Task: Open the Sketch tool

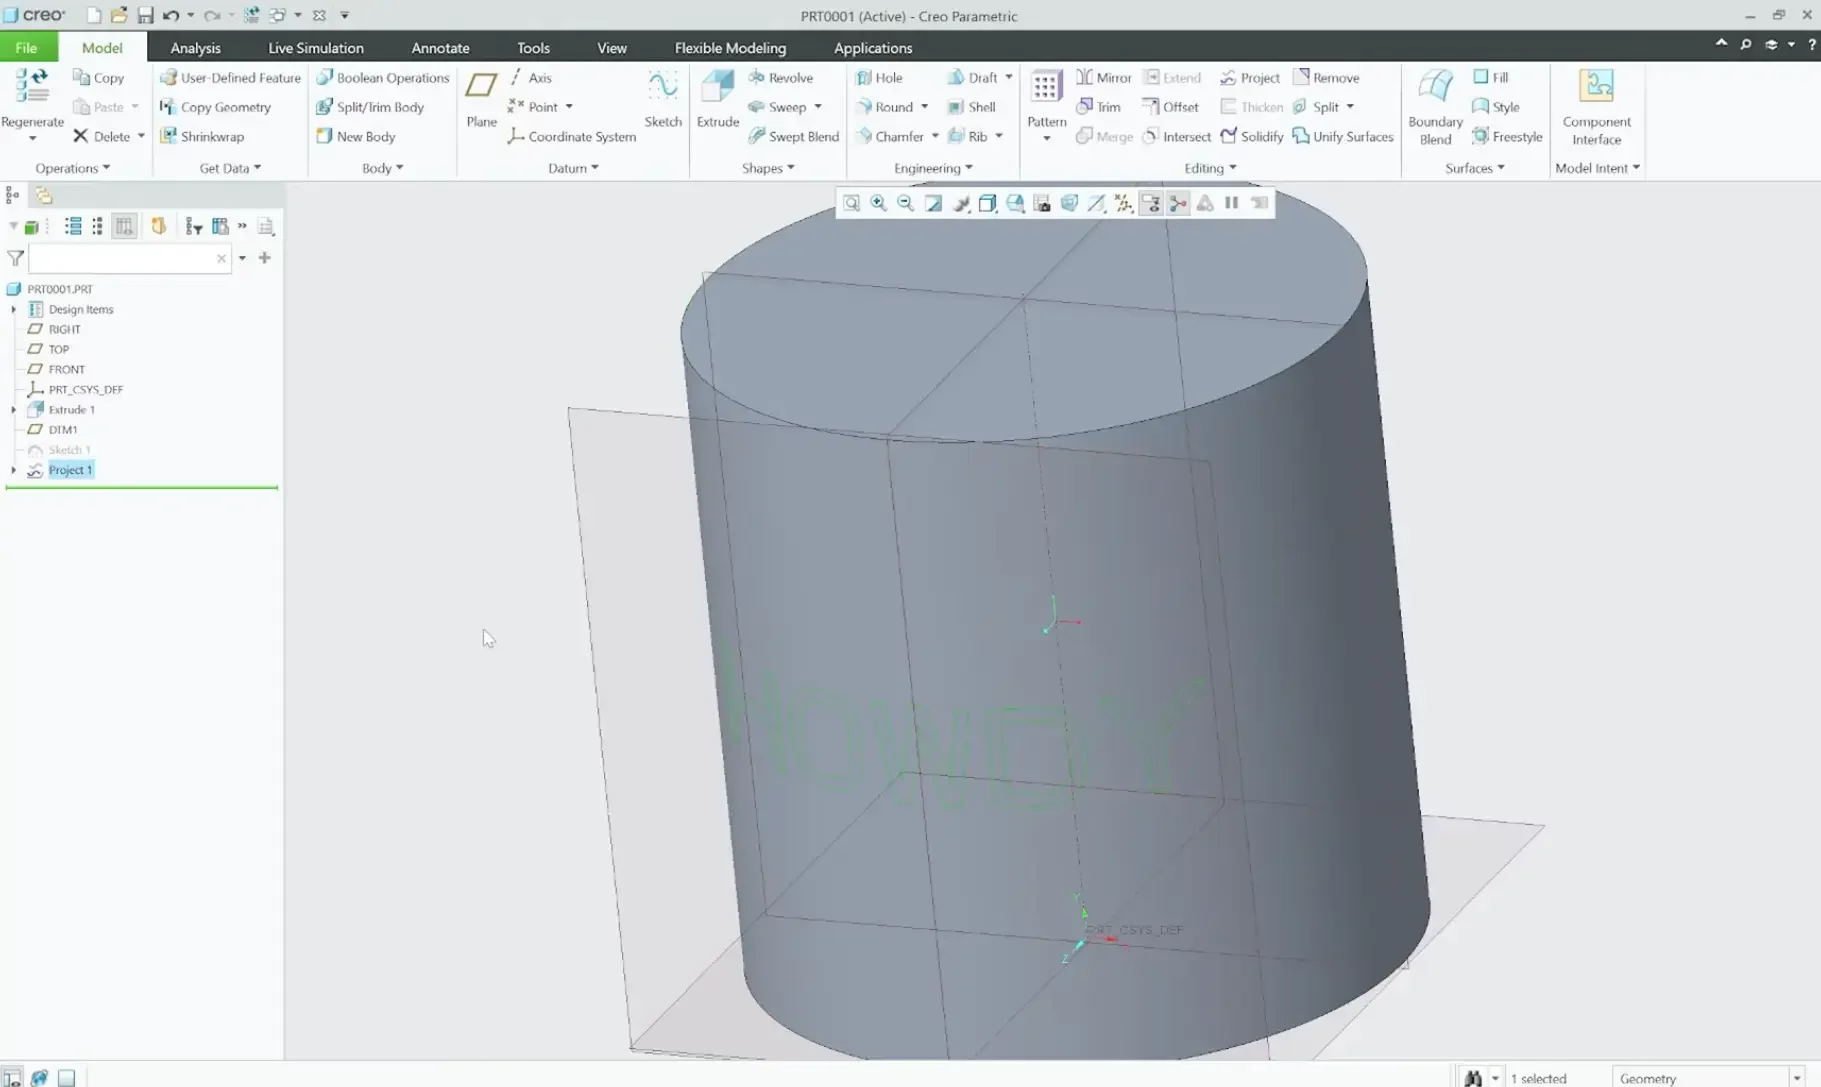Action: [x=662, y=98]
